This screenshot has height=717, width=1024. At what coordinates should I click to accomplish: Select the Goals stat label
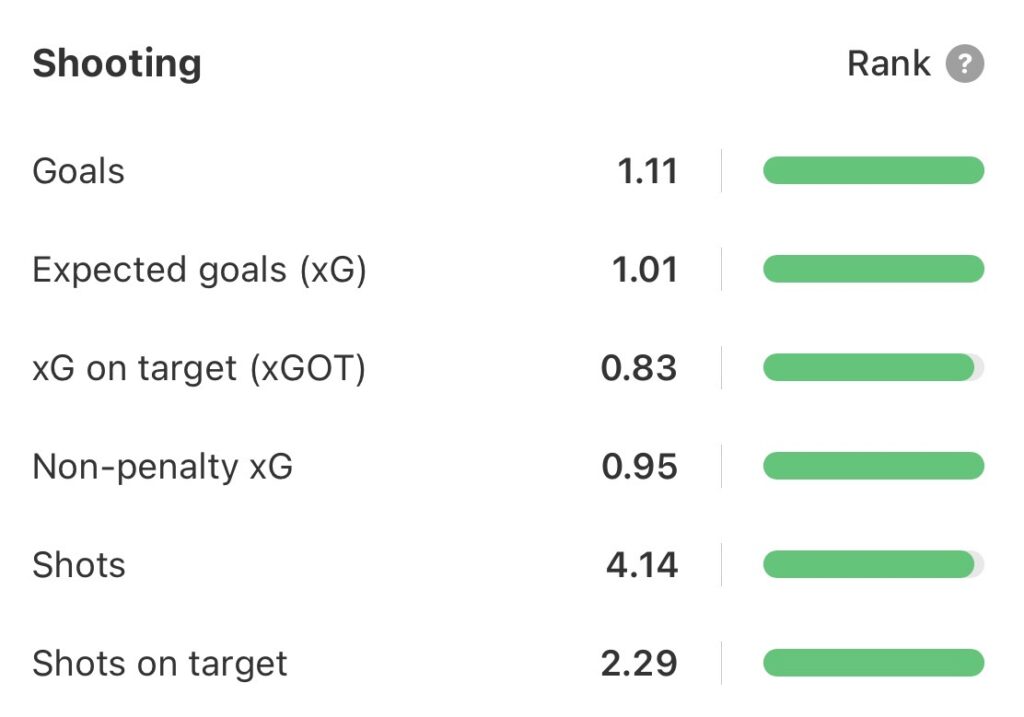[x=79, y=171]
